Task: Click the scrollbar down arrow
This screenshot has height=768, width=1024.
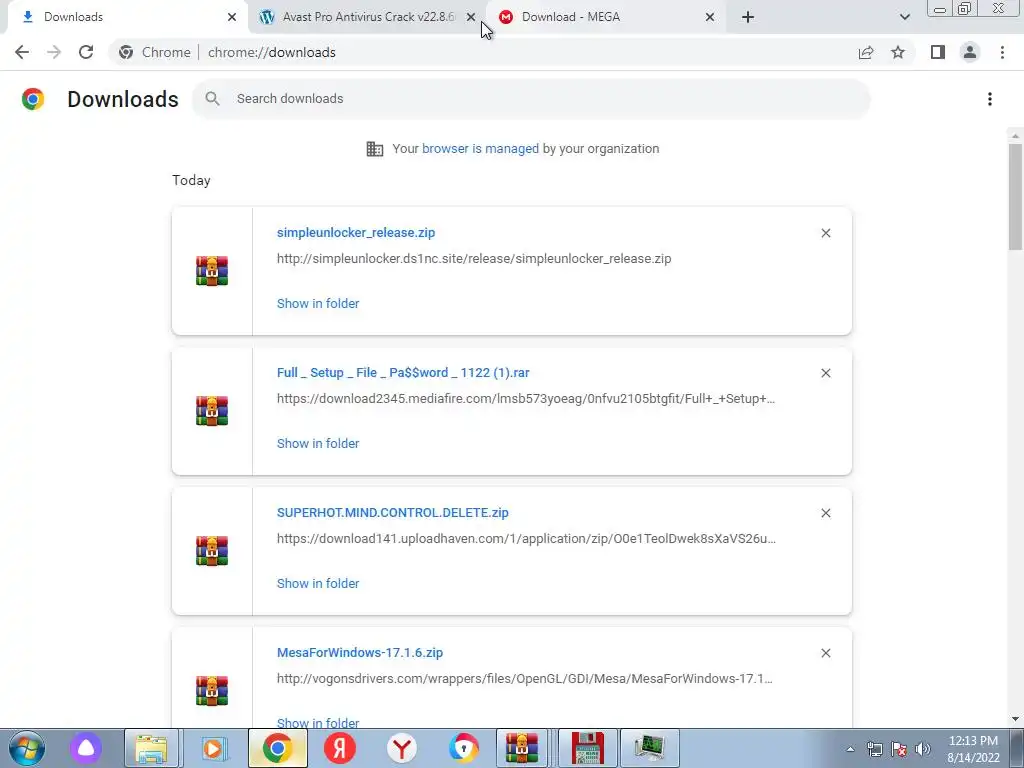Action: coord(1015,719)
